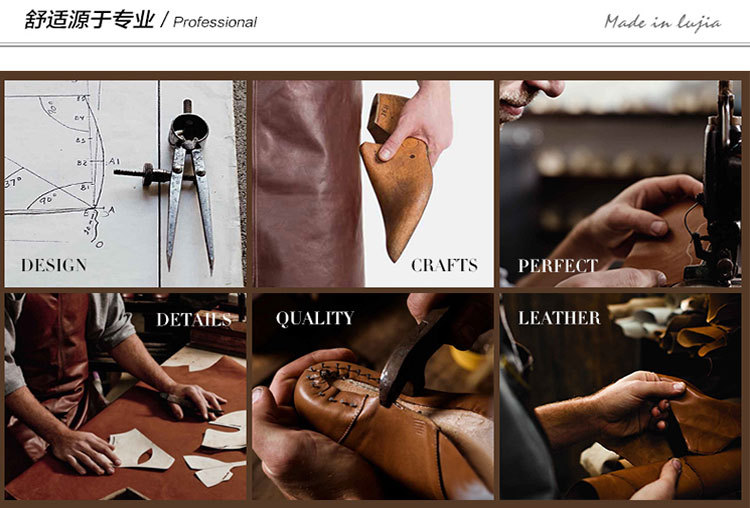Click the craftsman's face in PERFECT tile
This screenshot has height=508, width=750.
(x=526, y=98)
